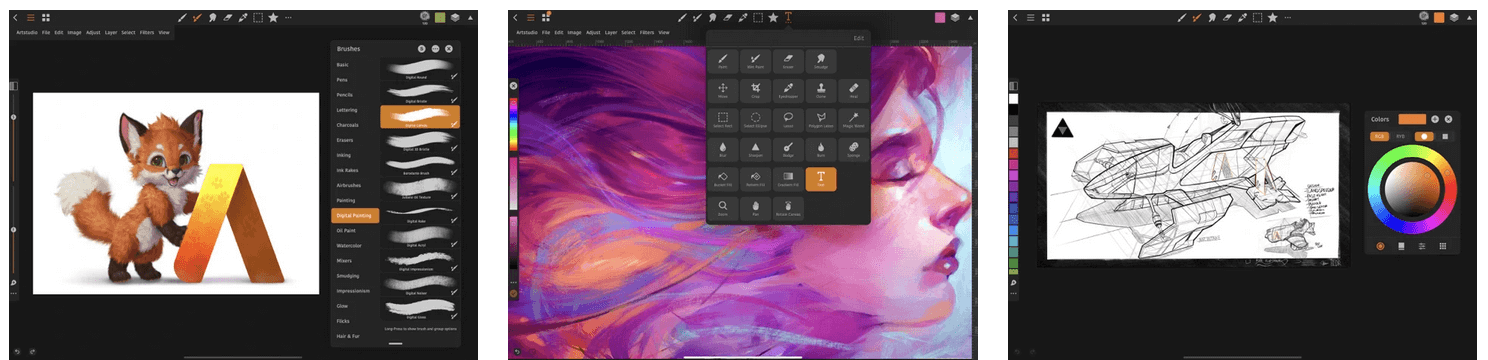Go back with the chevron in the portrait screenshot
Viewport: 1488px width, 360px height.
coord(515,17)
